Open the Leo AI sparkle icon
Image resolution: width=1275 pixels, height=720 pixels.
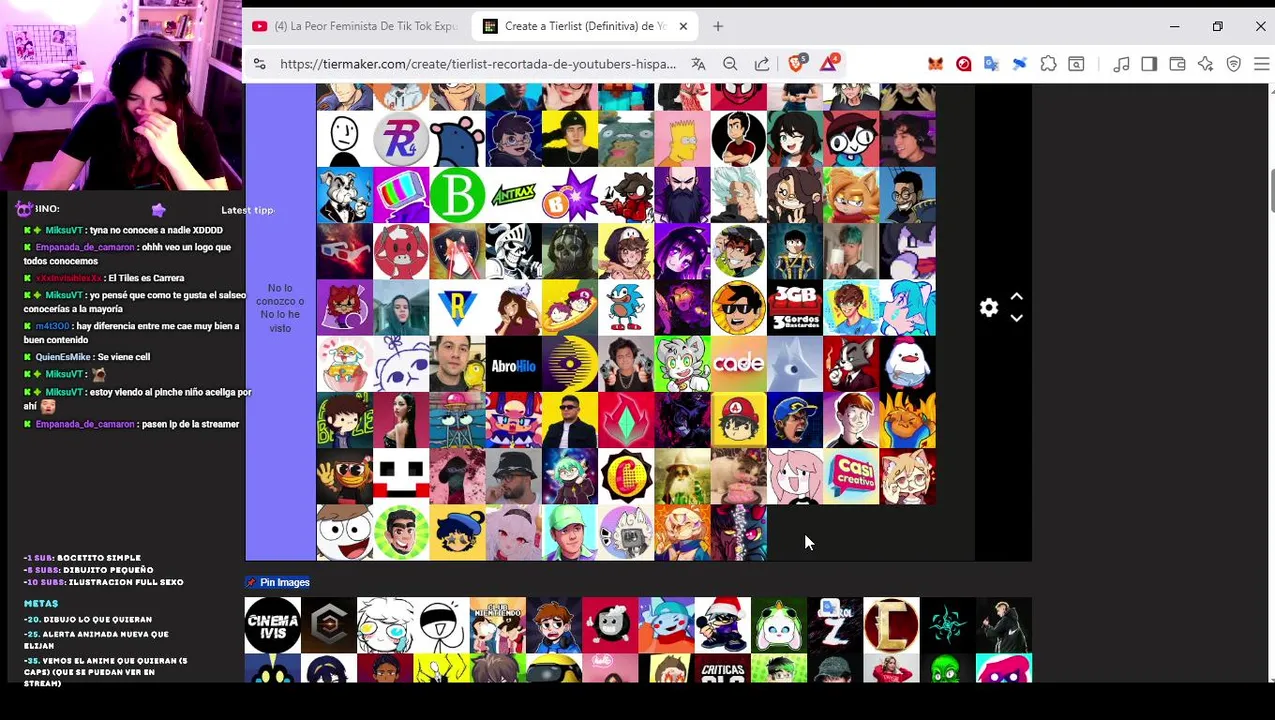1205,64
